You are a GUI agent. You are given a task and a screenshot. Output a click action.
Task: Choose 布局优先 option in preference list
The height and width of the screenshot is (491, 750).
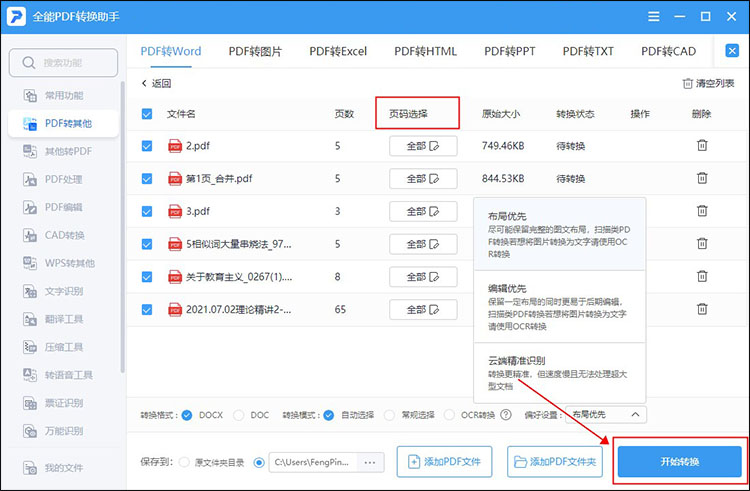tap(560, 234)
